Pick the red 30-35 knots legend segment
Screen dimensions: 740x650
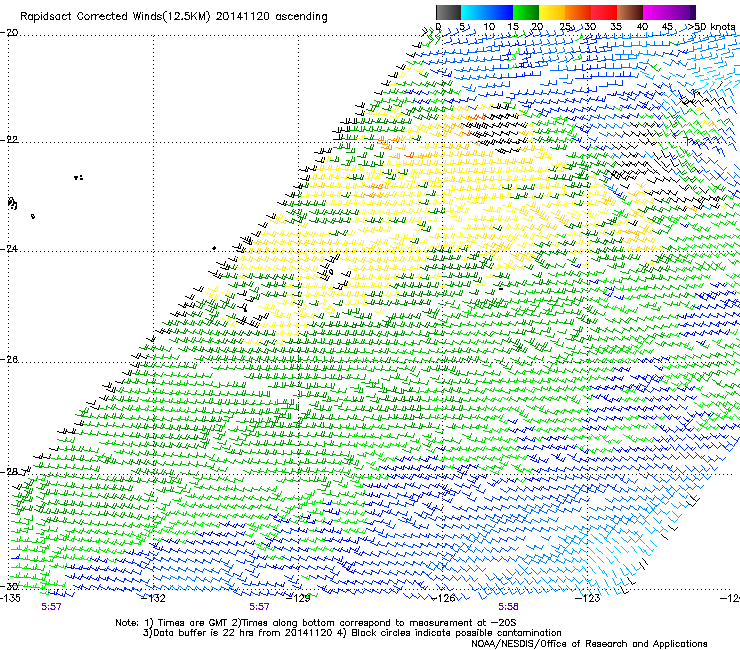click(x=604, y=12)
